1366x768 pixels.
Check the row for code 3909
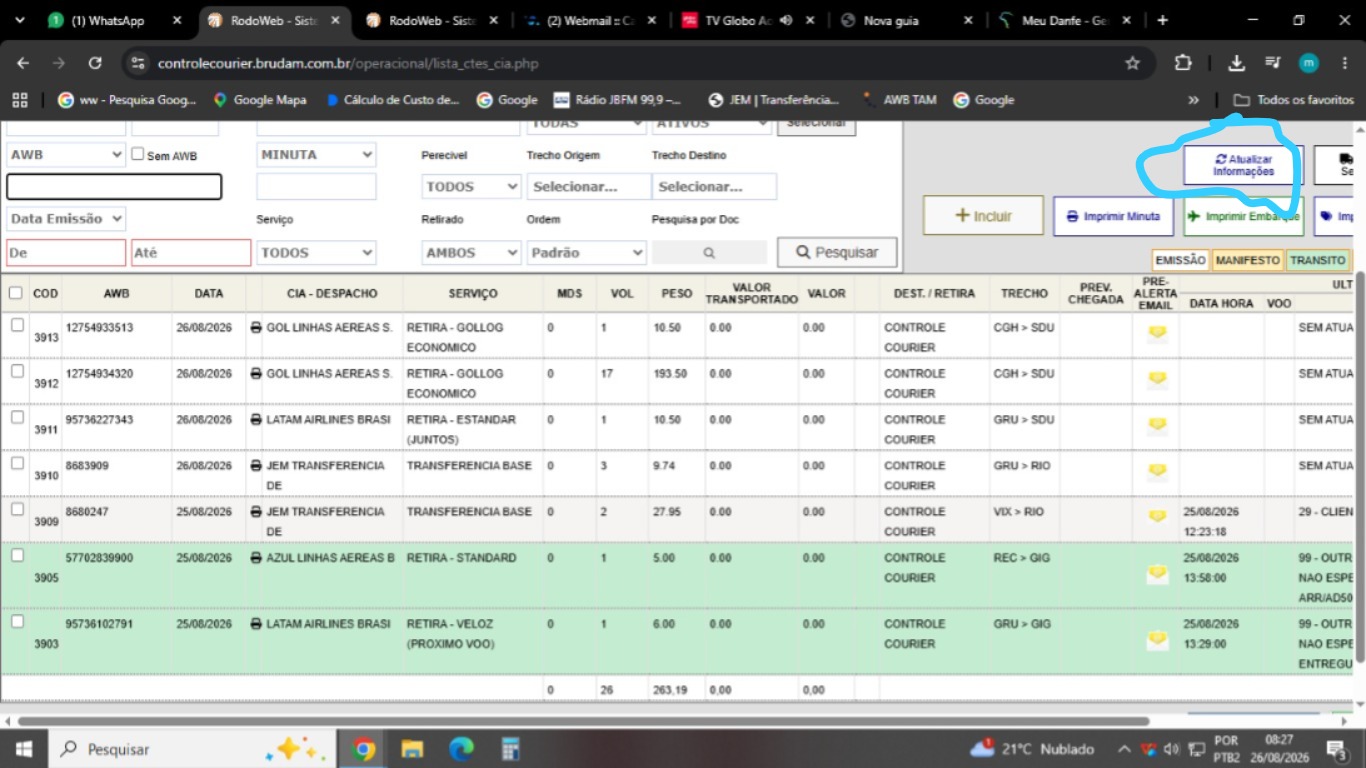(17, 510)
